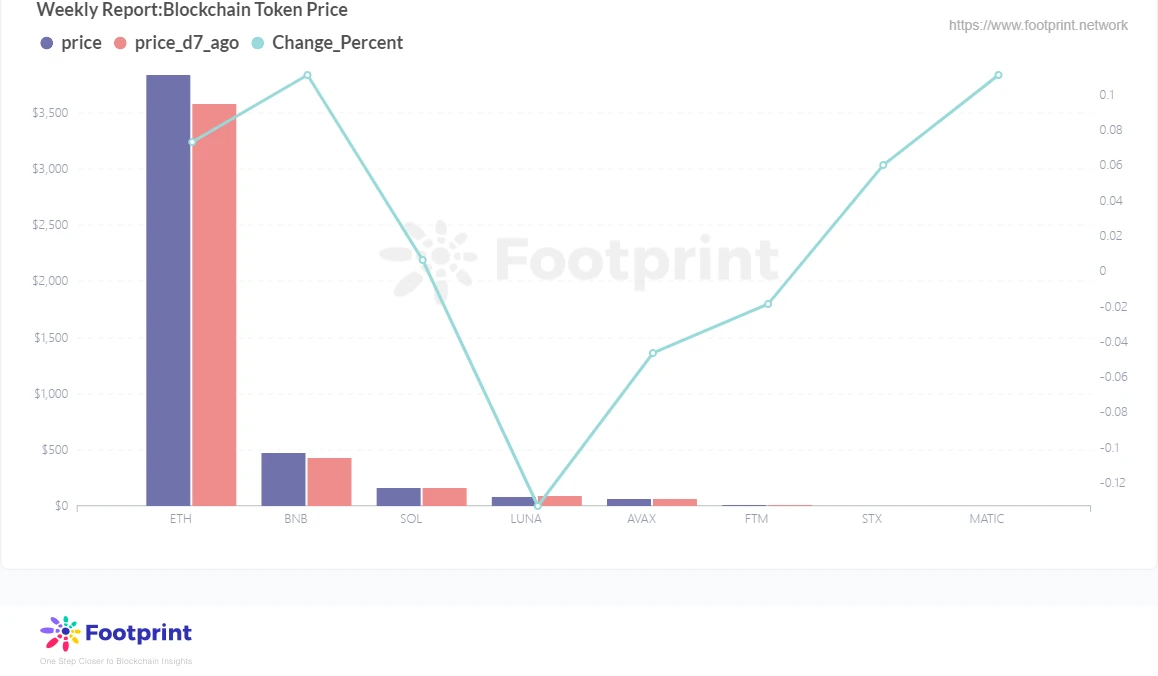The width and height of the screenshot is (1158, 676).
Task: Click the teal Change_Percent legend dot
Action: point(259,43)
